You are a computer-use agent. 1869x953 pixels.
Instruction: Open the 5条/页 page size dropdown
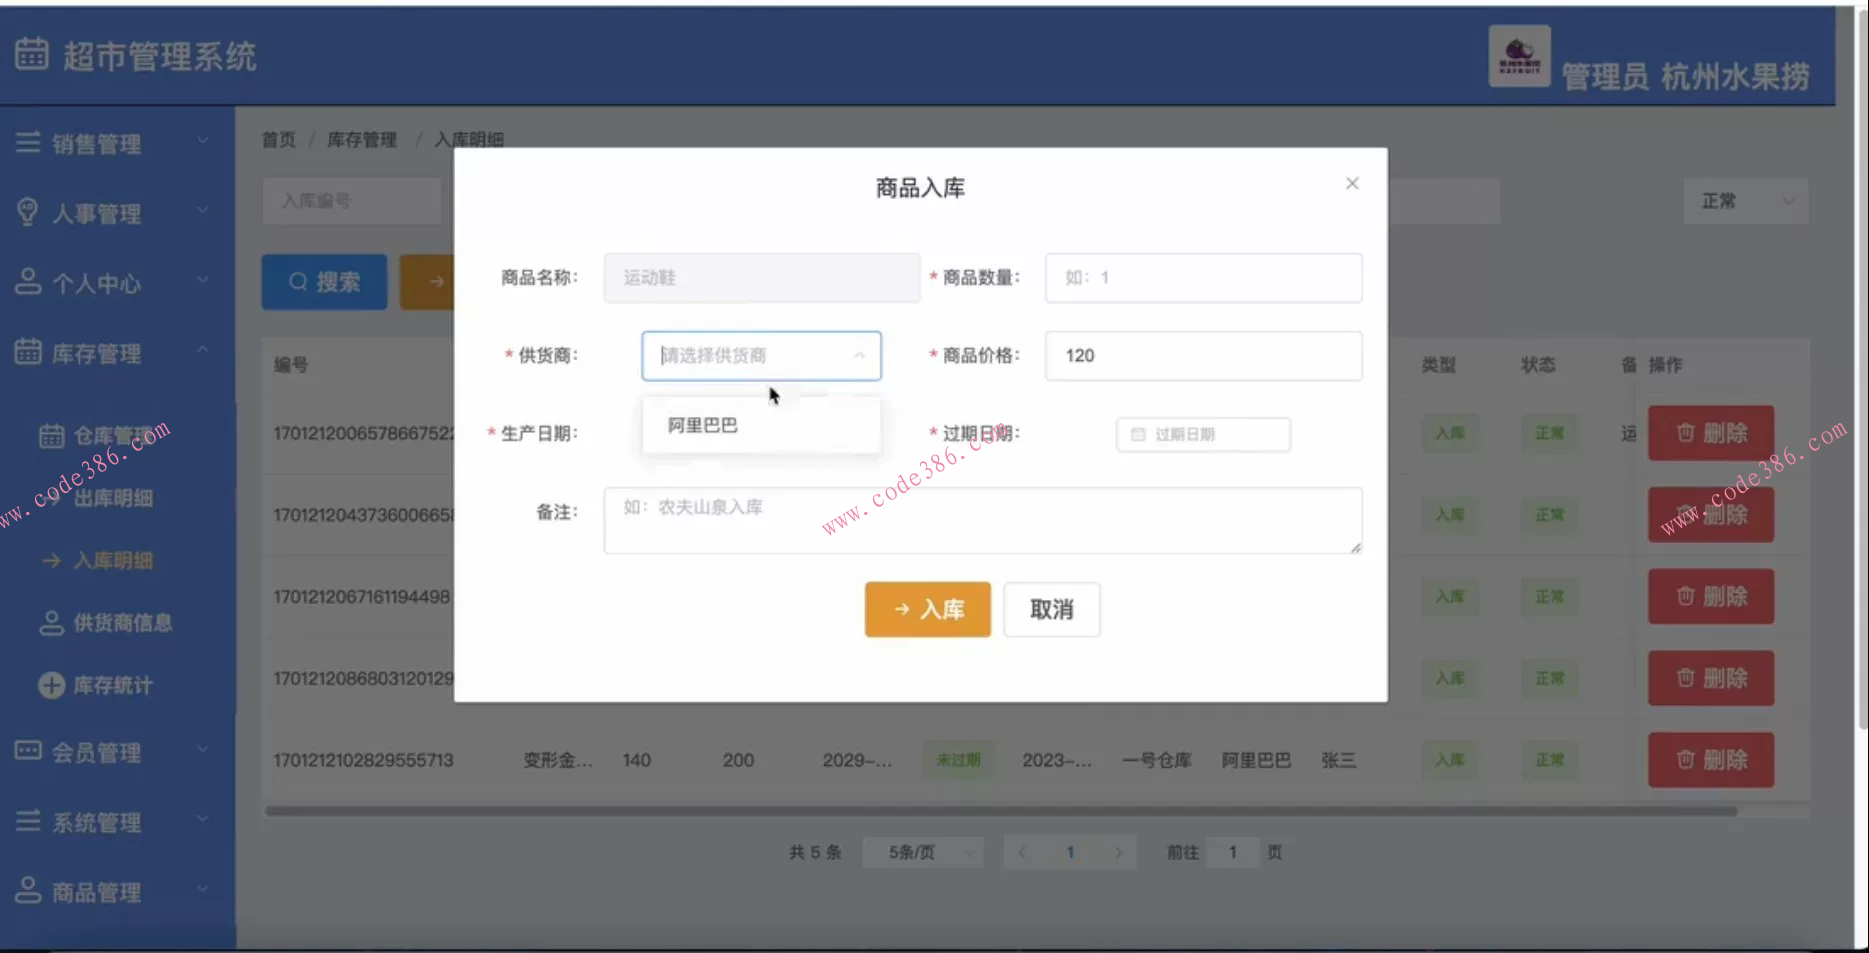tap(922, 852)
